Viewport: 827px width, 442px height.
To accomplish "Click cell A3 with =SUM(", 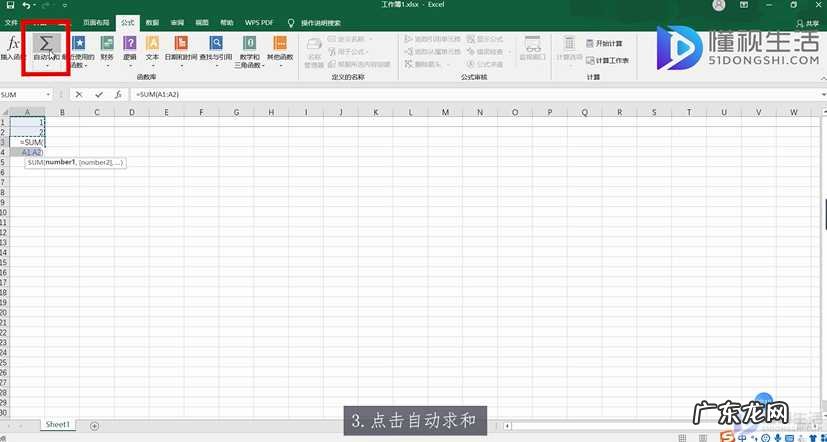I will point(27,142).
